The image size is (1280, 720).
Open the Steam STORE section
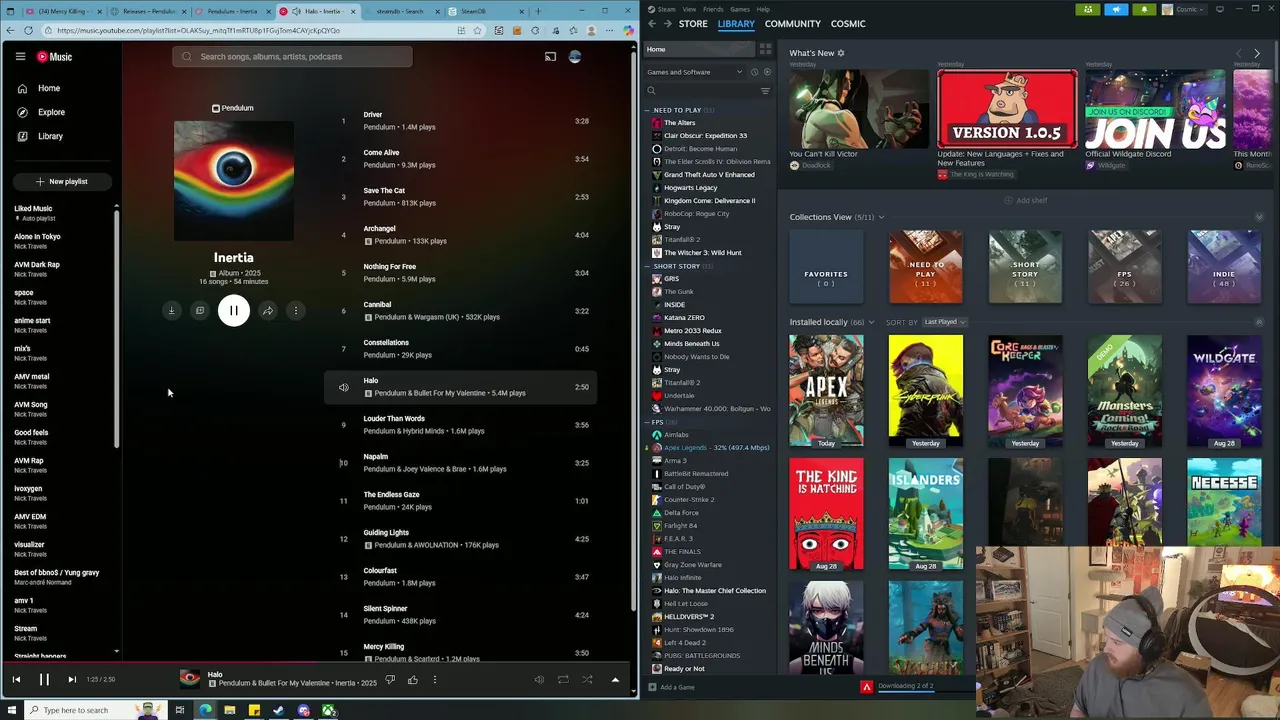tap(693, 24)
